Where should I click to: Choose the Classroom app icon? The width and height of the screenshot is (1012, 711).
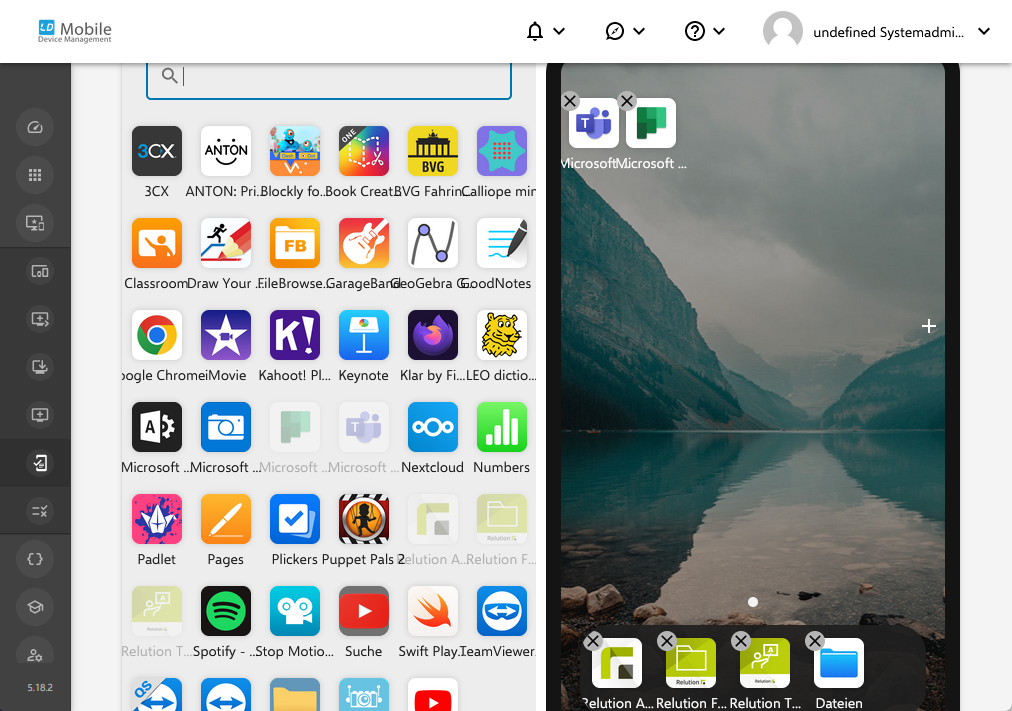(x=157, y=243)
